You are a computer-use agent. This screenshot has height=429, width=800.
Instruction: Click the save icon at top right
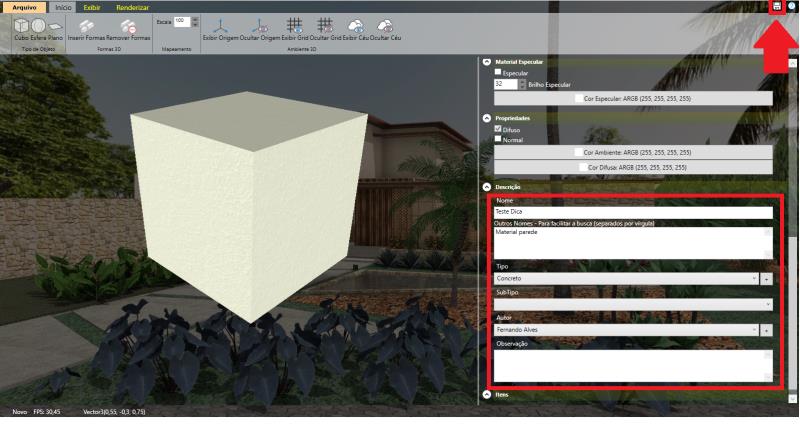coord(776,7)
